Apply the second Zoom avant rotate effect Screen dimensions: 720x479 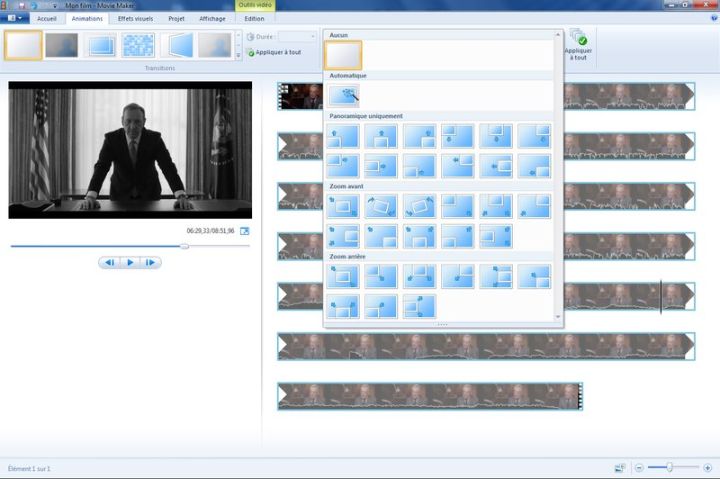[x=380, y=206]
